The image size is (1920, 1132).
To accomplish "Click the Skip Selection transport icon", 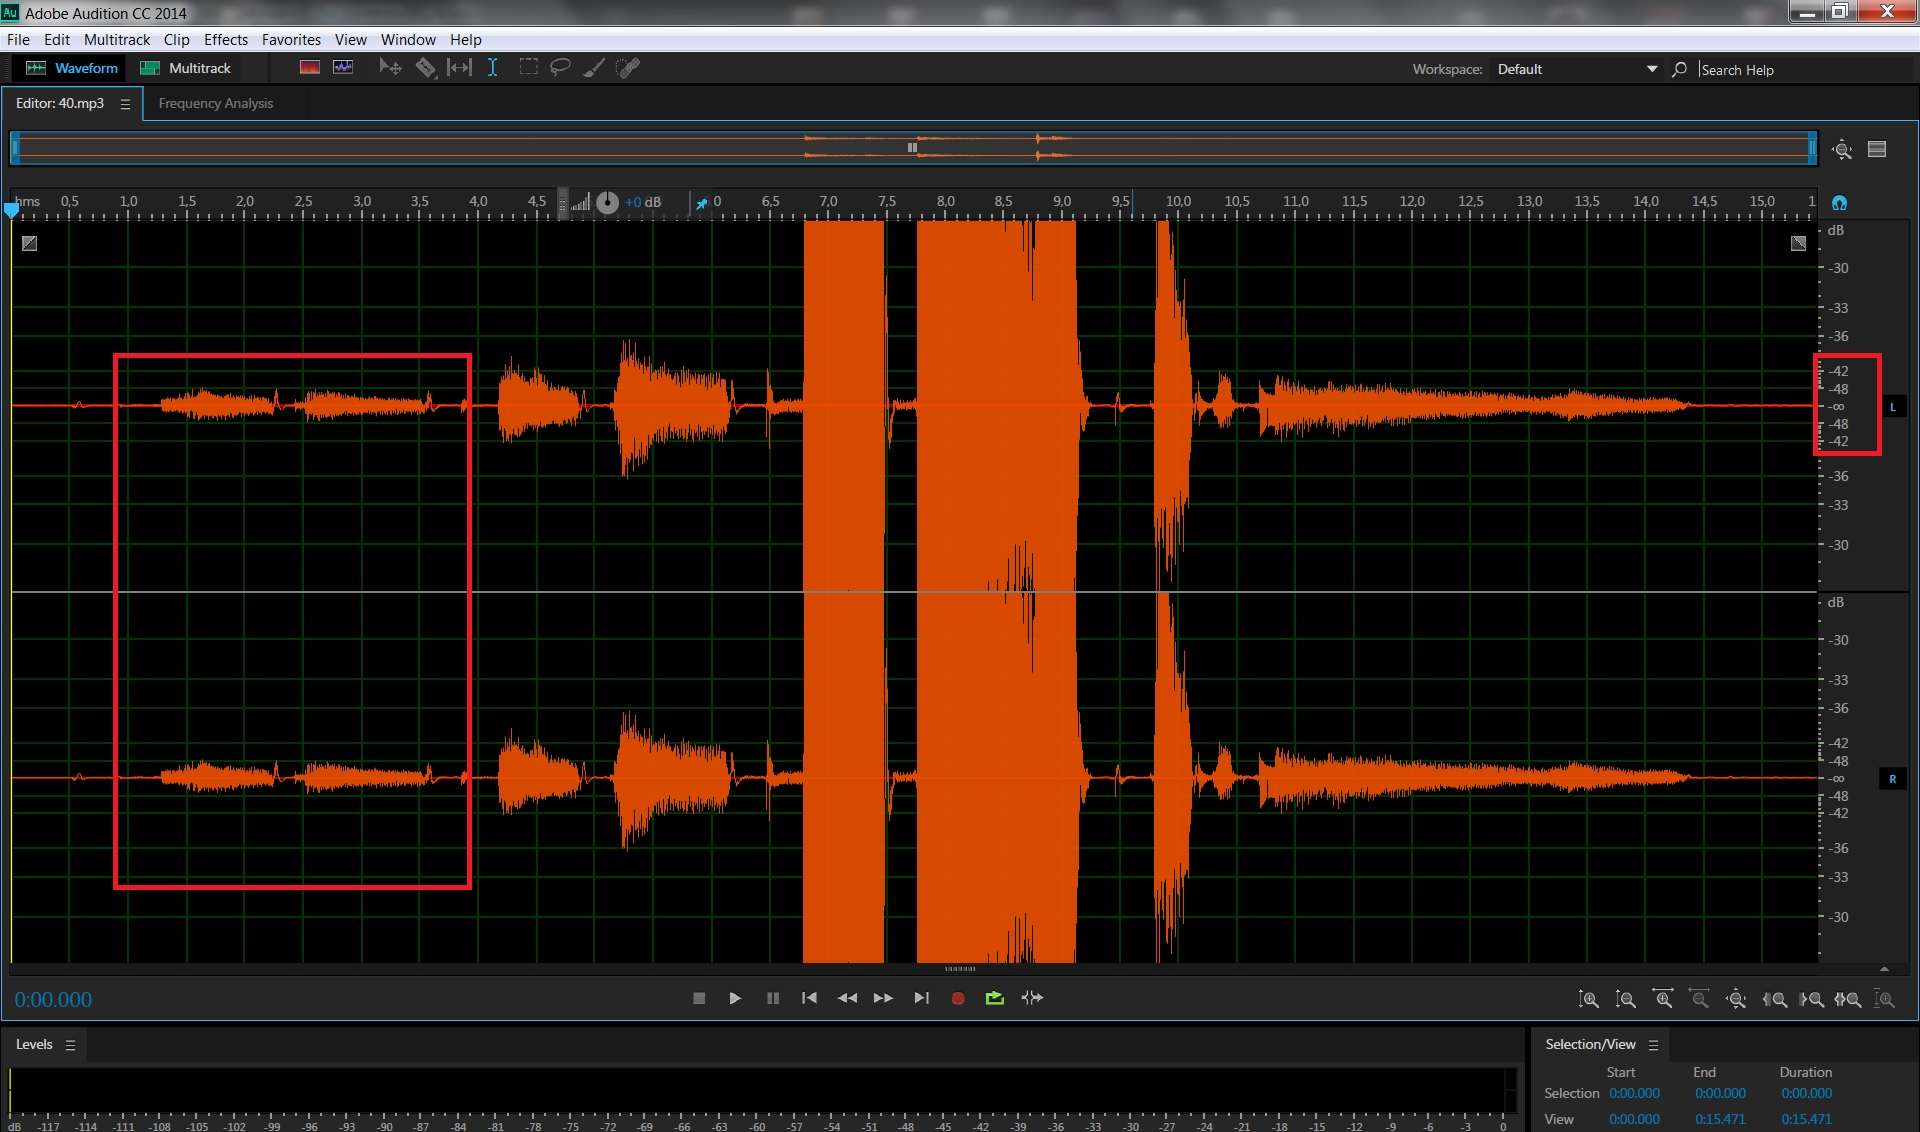I will 1032,998.
